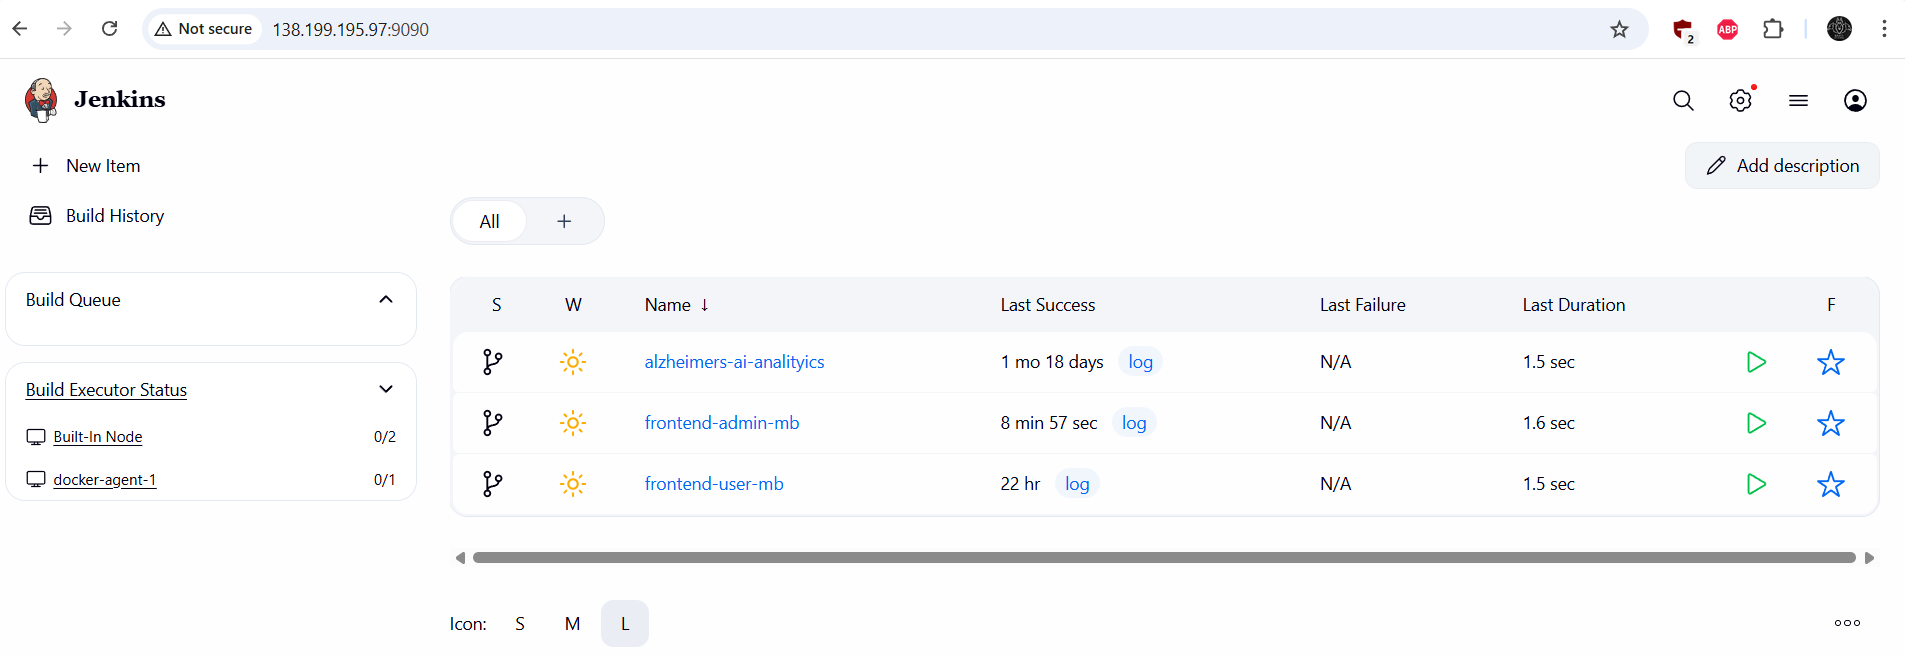Click the Jenkins logo icon
The width and height of the screenshot is (1905, 657).
(41, 100)
